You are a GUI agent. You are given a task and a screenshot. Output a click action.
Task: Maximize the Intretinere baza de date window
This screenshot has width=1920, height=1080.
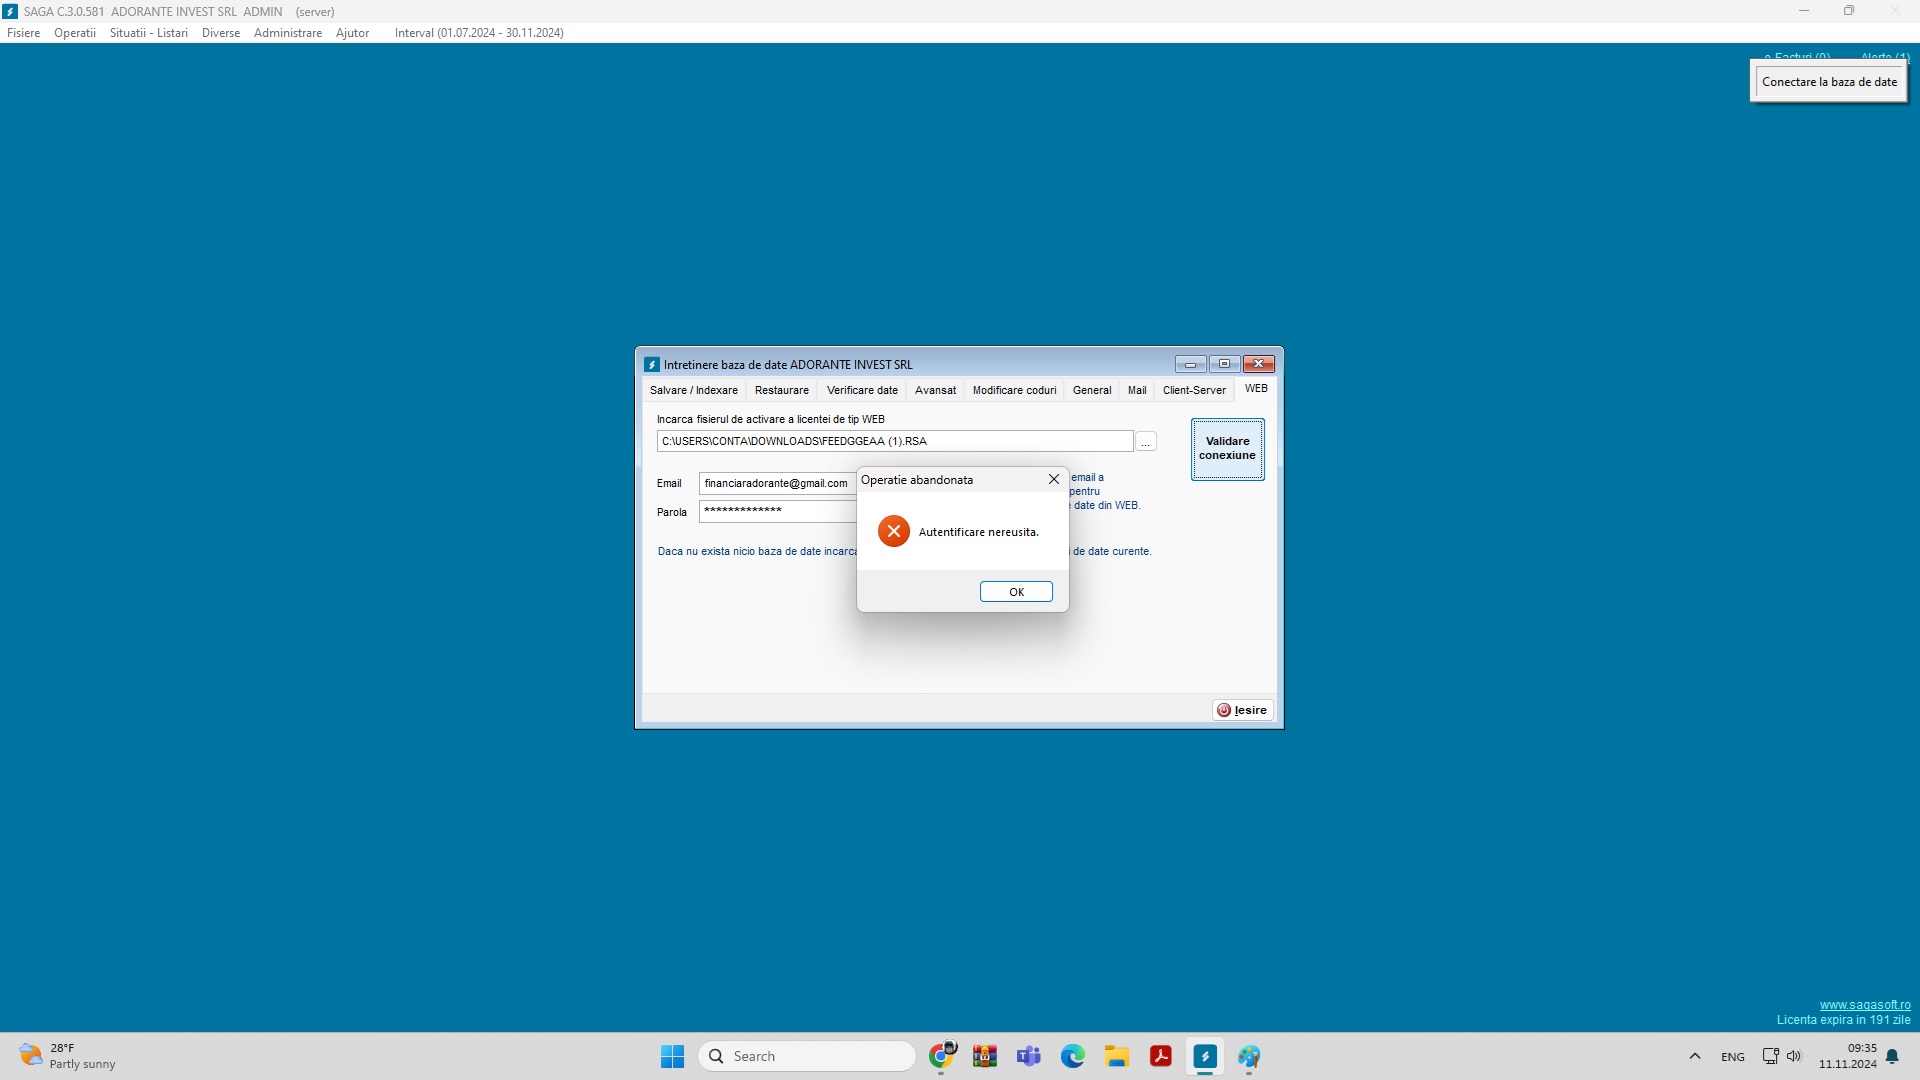pos(1224,364)
